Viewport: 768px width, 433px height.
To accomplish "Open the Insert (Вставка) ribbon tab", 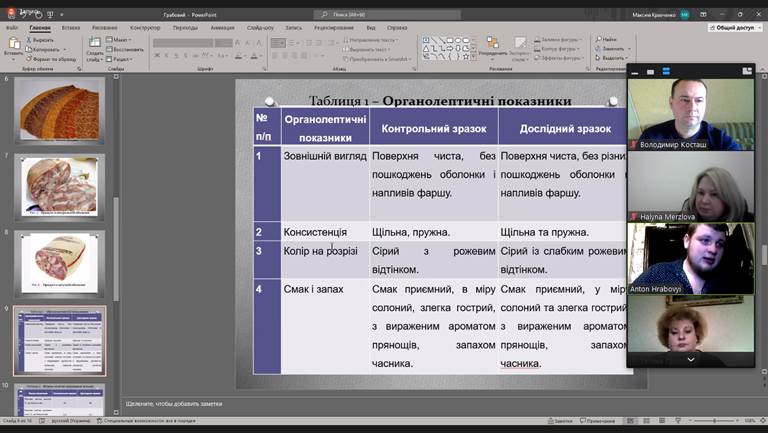I will coord(71,28).
